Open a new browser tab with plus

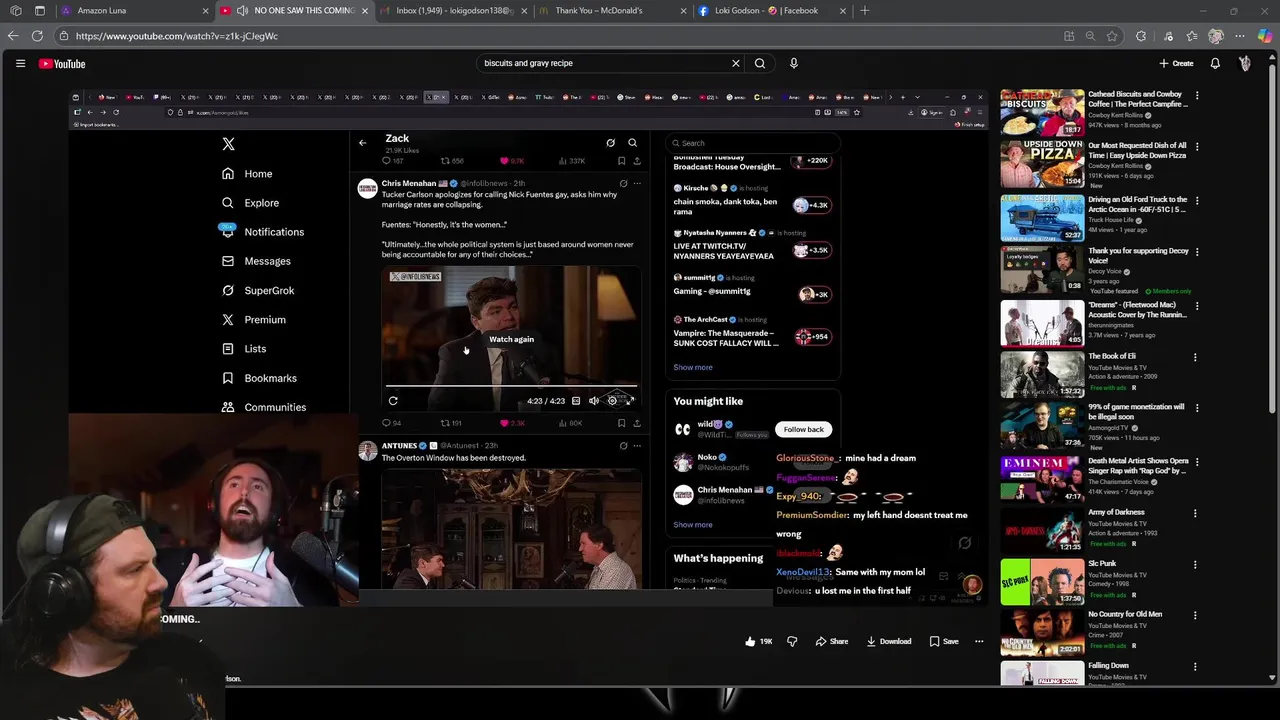tap(864, 11)
